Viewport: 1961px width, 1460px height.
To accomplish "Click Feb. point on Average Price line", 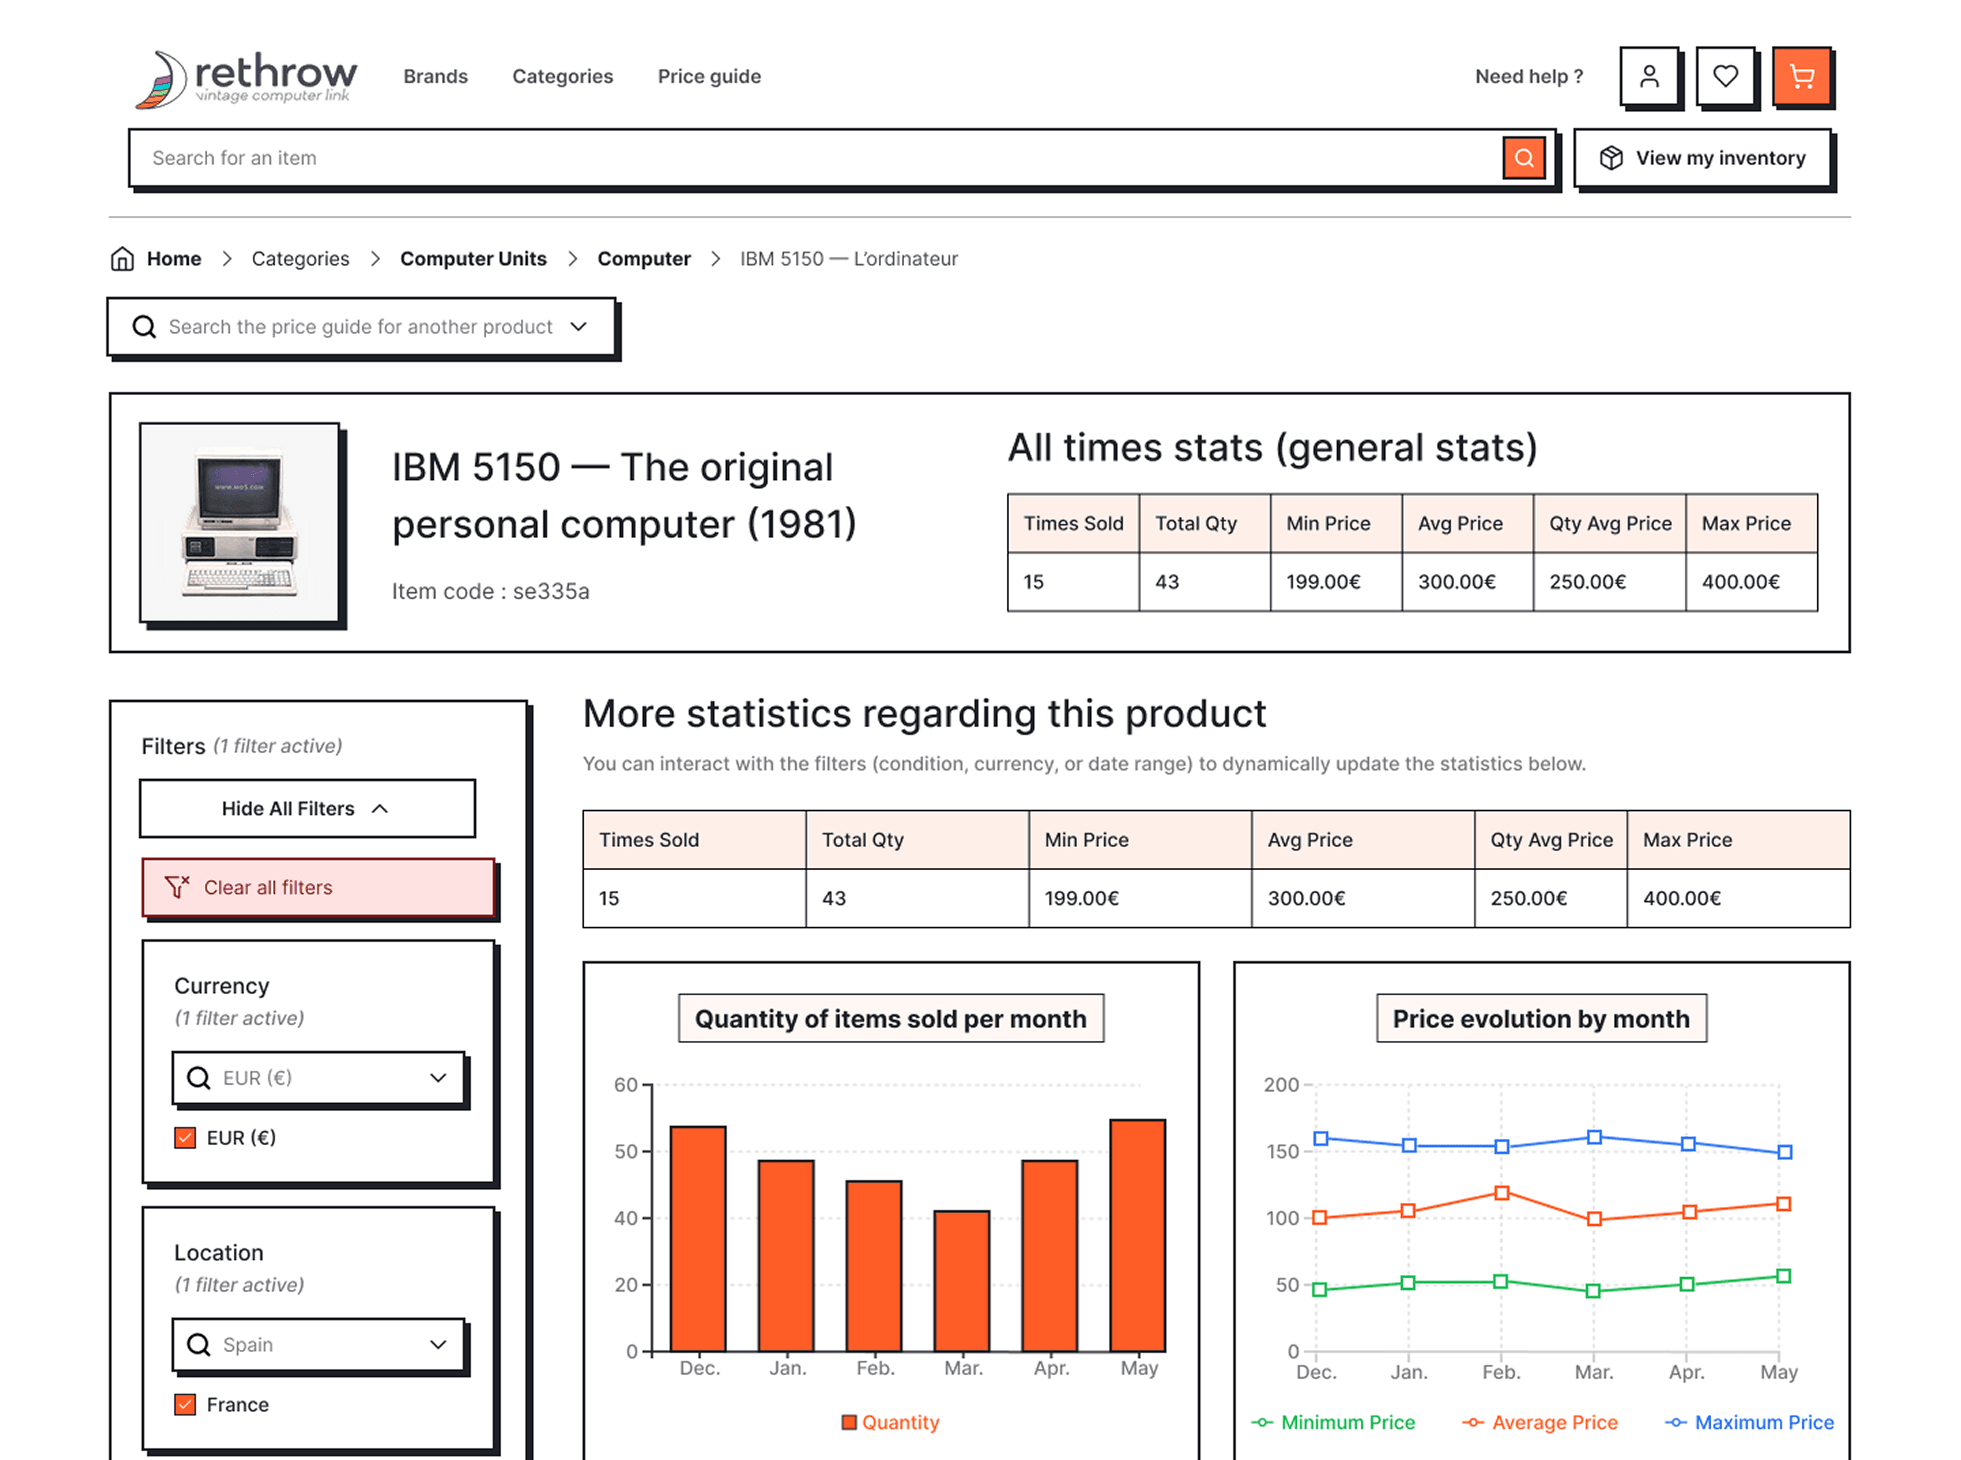I will click(x=1501, y=1193).
